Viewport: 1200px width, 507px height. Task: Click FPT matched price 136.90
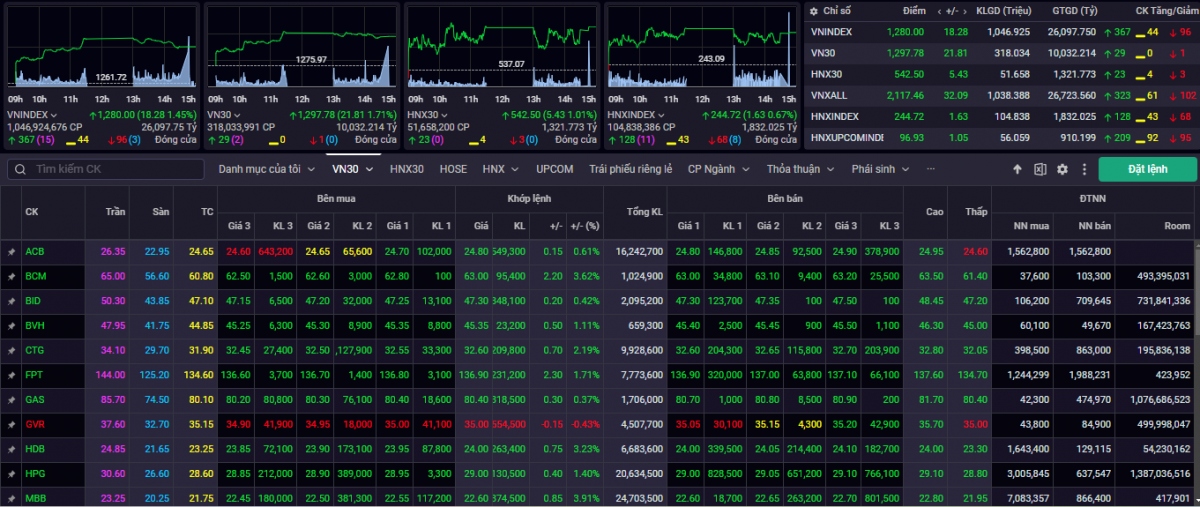(476, 374)
